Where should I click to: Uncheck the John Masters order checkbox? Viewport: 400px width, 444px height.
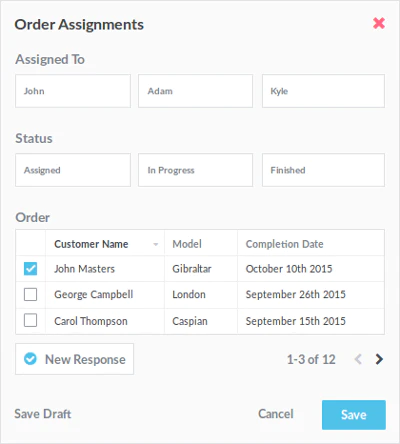pyautogui.click(x=30, y=269)
